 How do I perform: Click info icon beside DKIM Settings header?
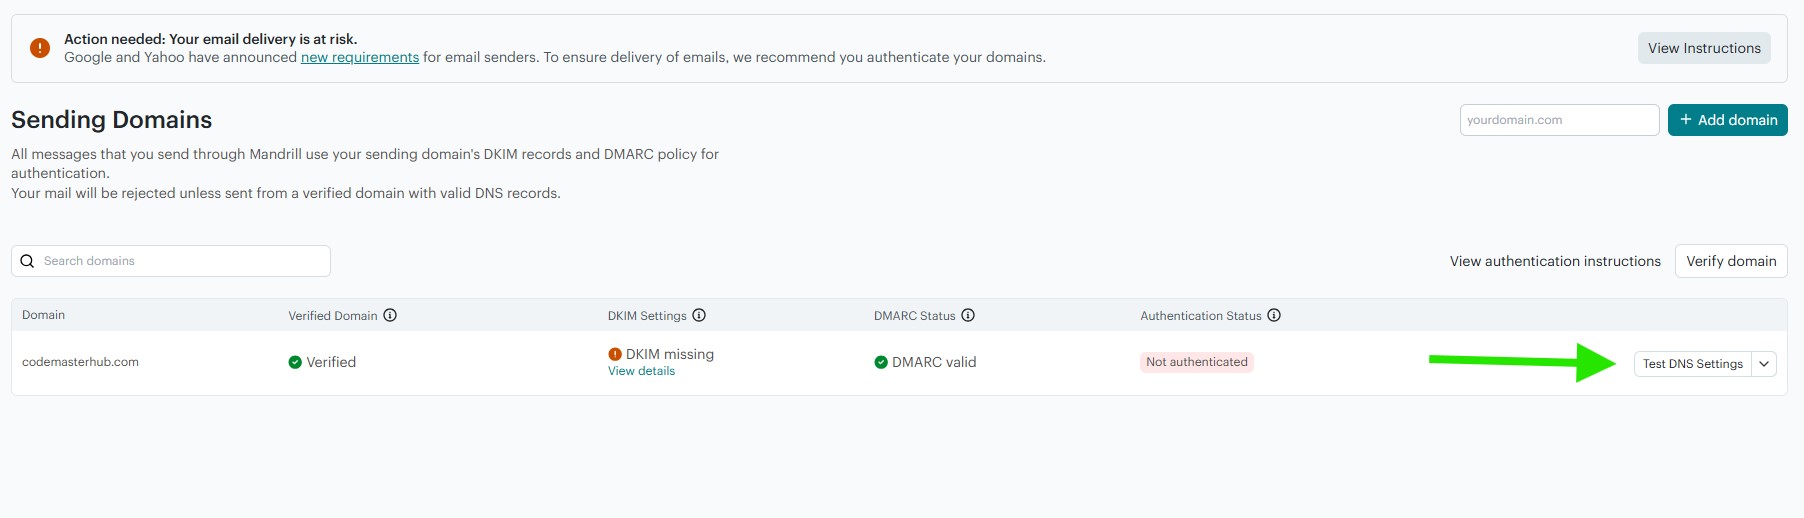(x=699, y=315)
